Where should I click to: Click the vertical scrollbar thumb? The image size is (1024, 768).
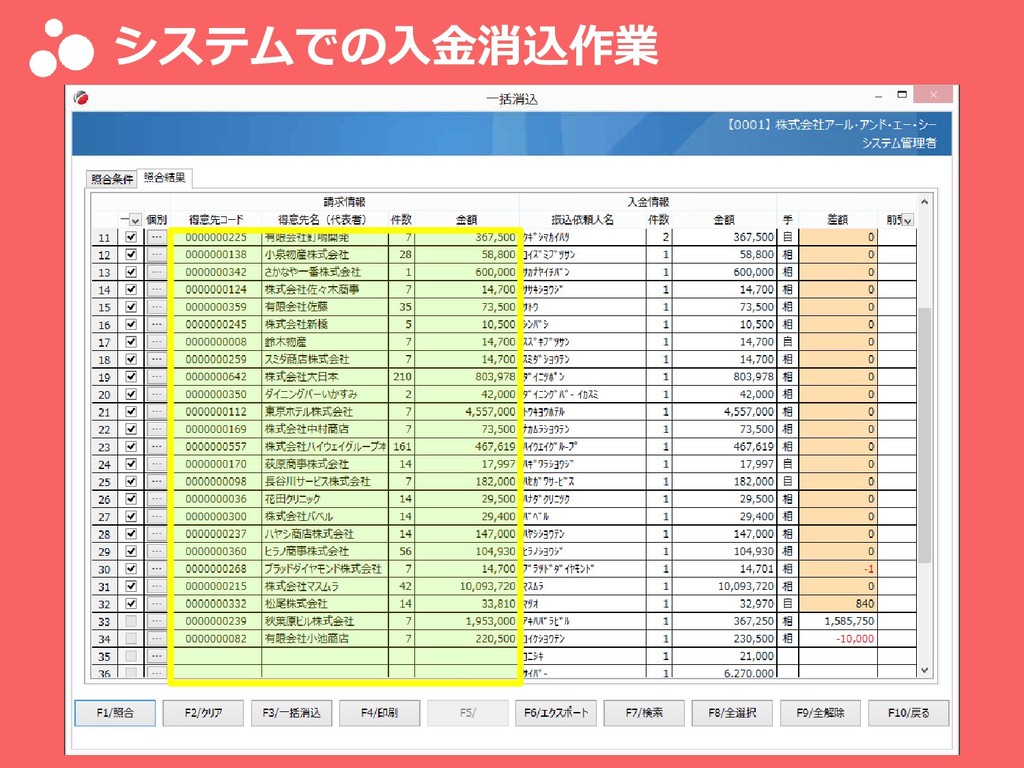pyautogui.click(x=924, y=436)
